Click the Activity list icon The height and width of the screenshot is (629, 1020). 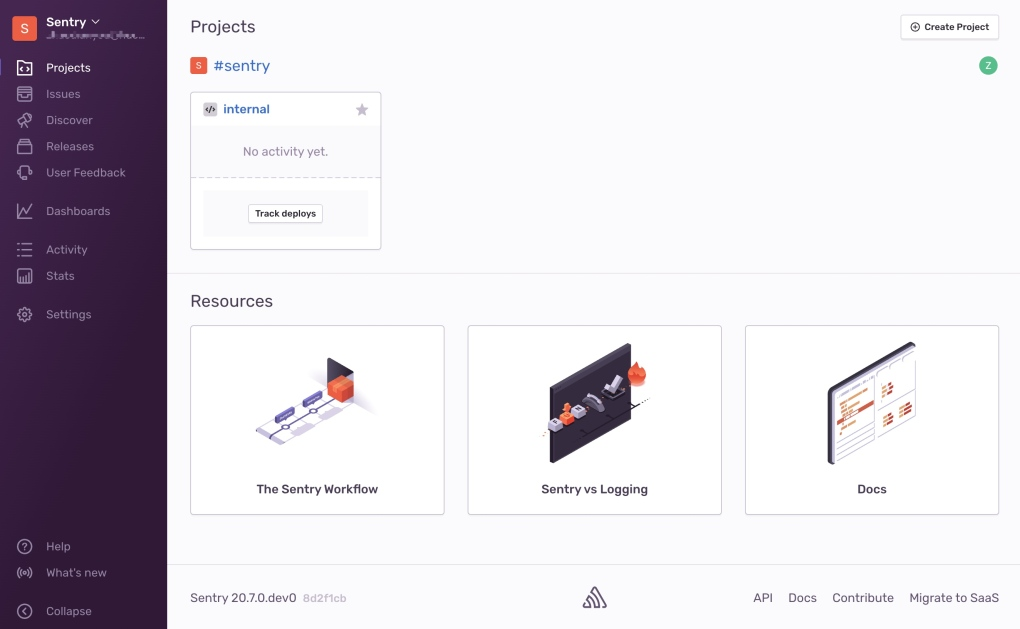25,249
